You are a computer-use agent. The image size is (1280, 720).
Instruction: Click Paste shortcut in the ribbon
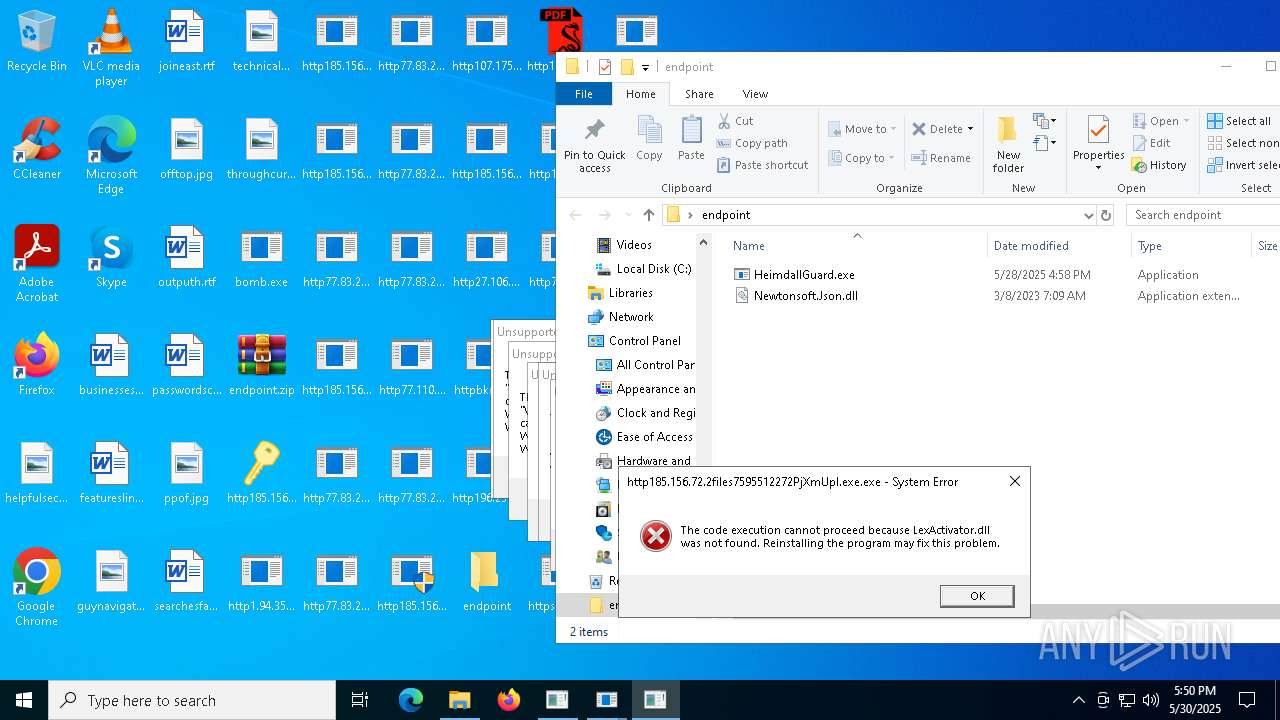763,165
